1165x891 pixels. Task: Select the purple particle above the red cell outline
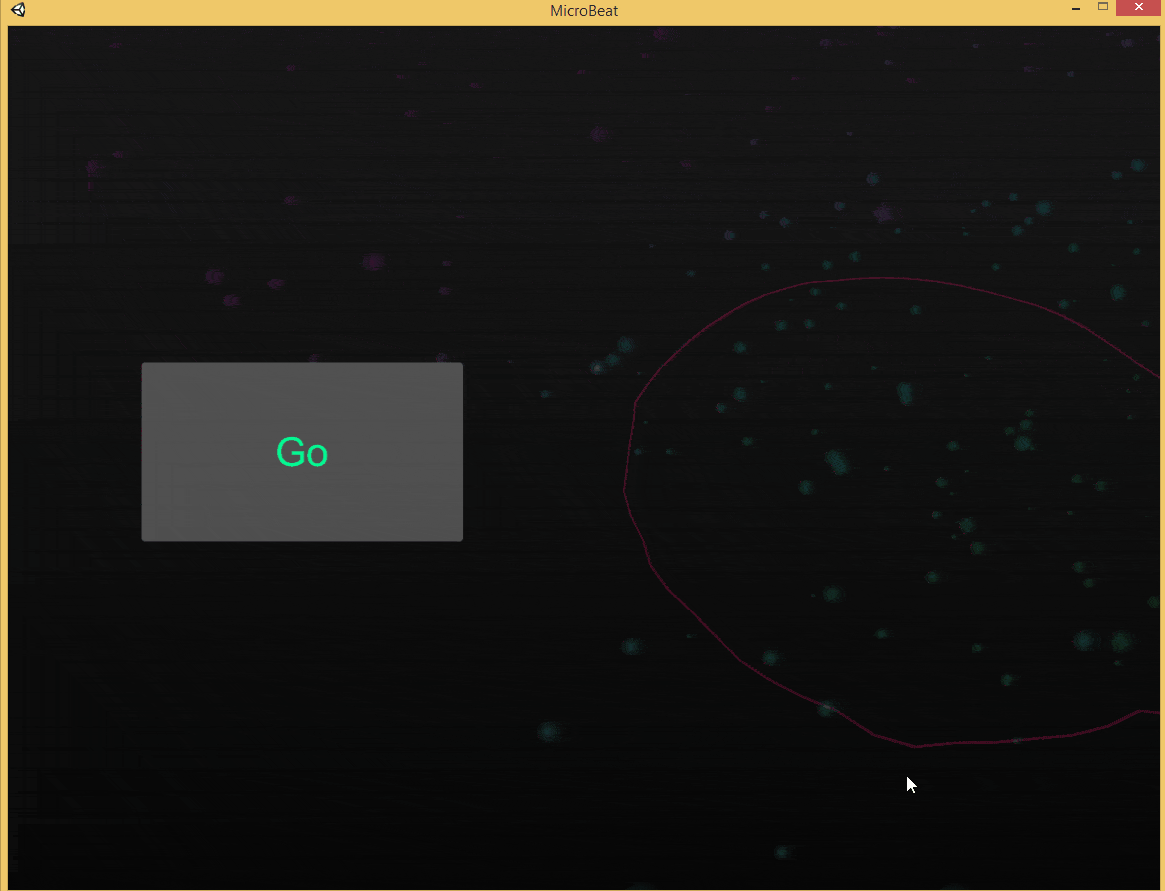883,214
